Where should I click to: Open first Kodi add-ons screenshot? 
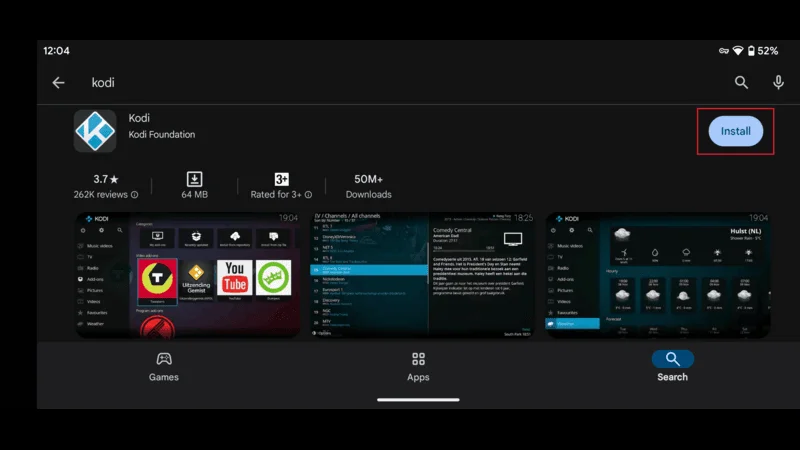188,274
